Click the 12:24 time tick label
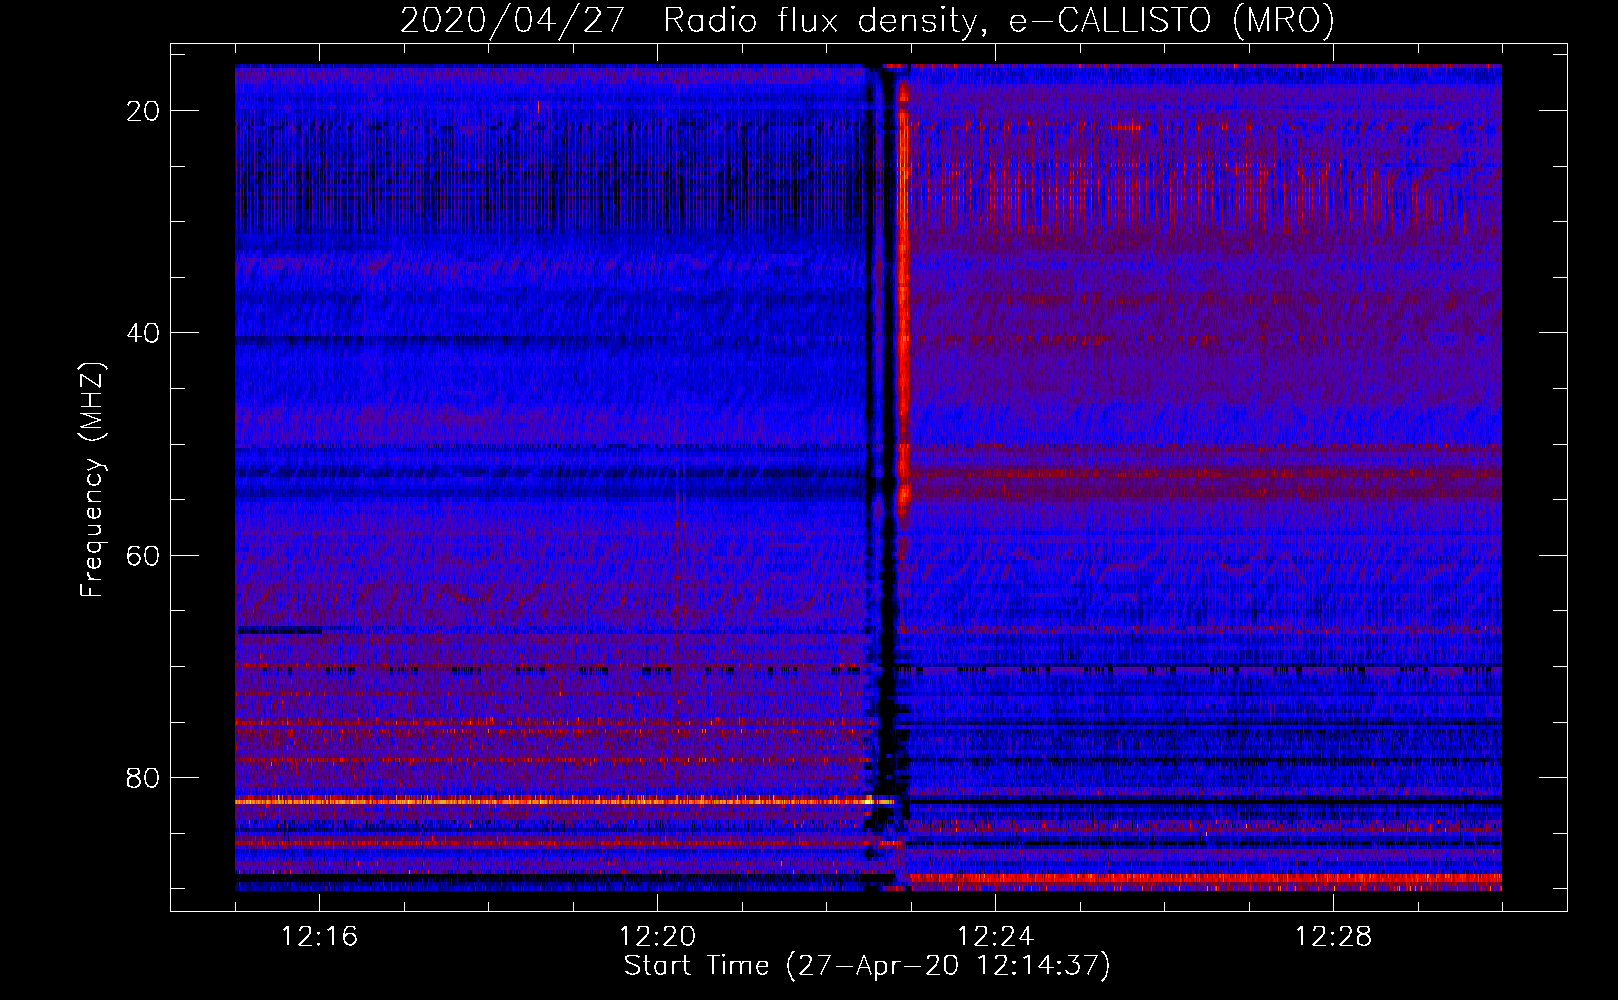Screen dimensions: 1618x1000 [x=995, y=937]
